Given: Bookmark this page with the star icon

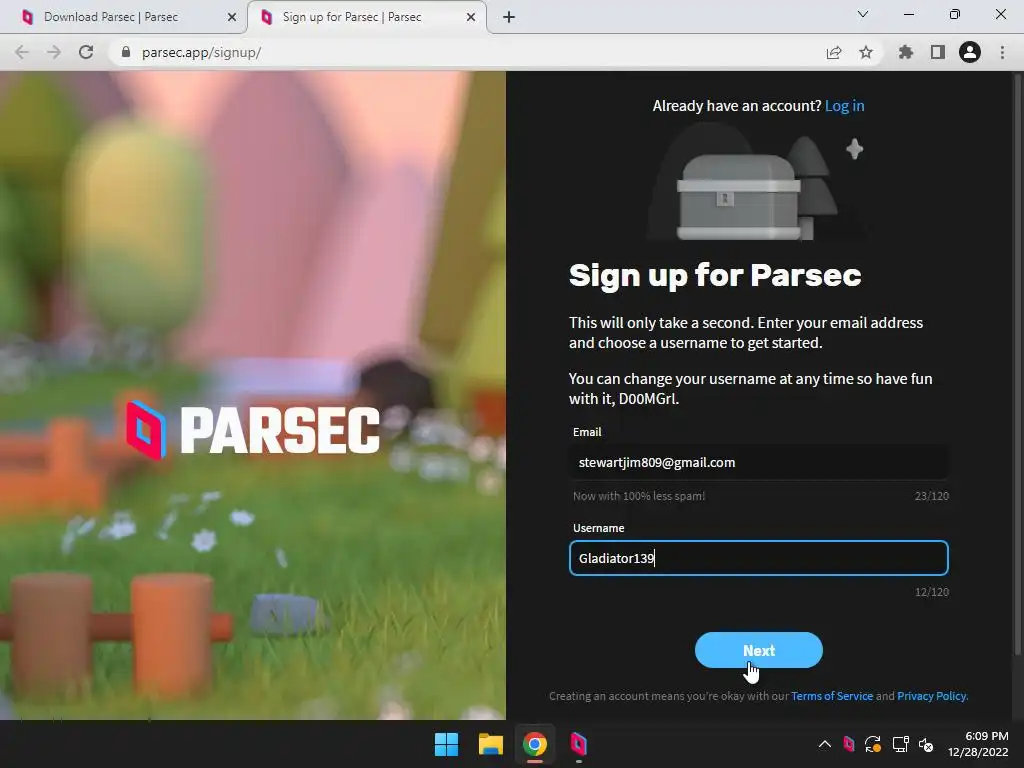Looking at the screenshot, I should click(x=866, y=52).
